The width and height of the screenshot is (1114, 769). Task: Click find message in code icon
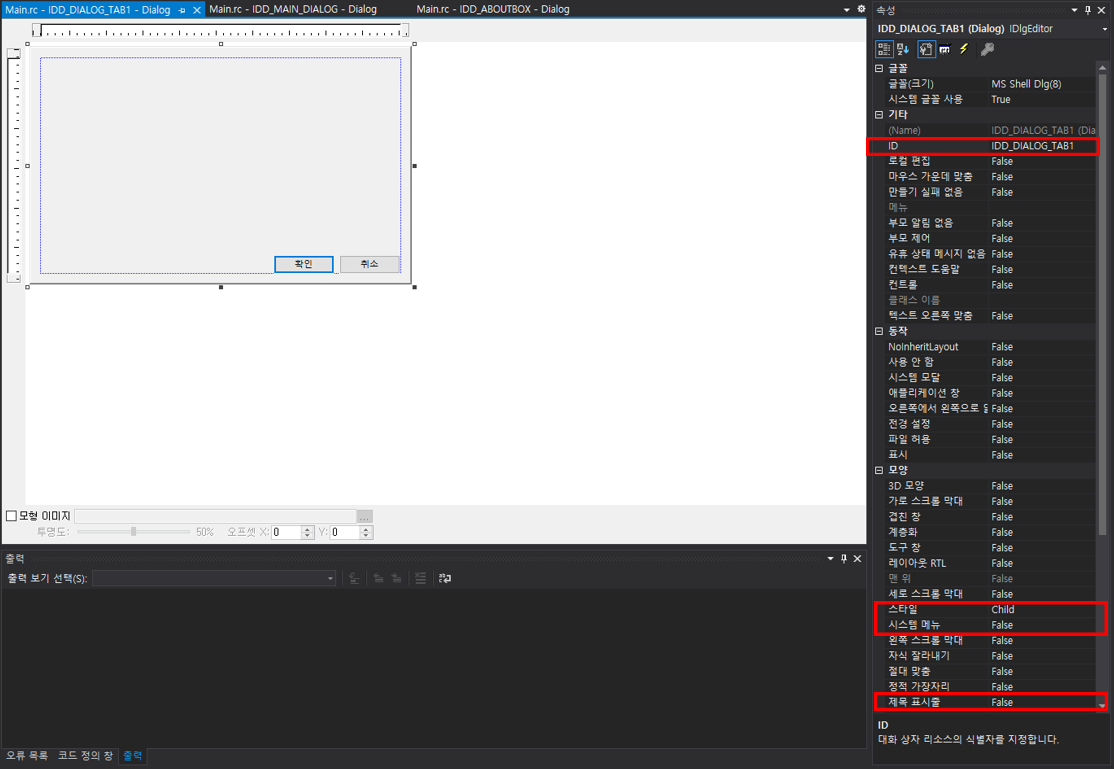354,579
